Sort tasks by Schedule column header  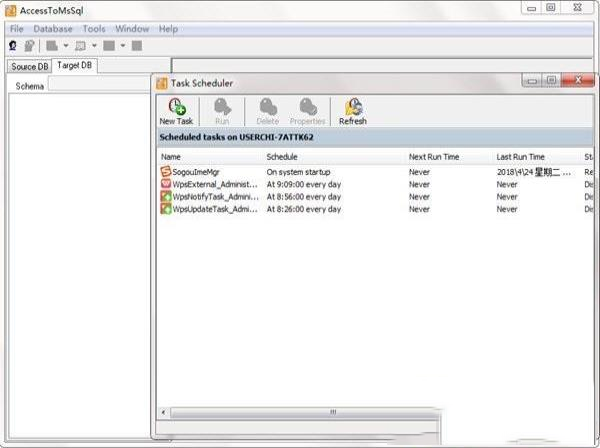pyautogui.click(x=282, y=157)
